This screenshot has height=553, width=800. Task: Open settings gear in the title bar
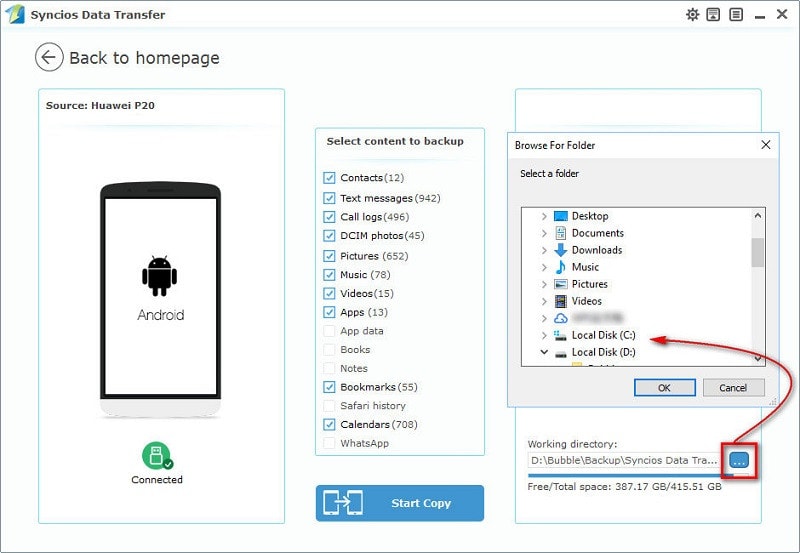[692, 14]
